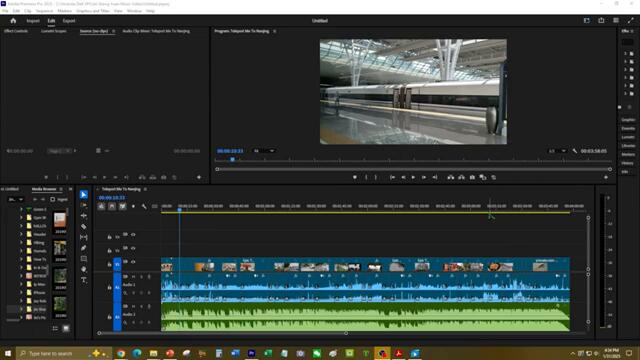This screenshot has width=640, height=360.
Task: Open Timeline Display Settings wrench
Action: (x=144, y=207)
